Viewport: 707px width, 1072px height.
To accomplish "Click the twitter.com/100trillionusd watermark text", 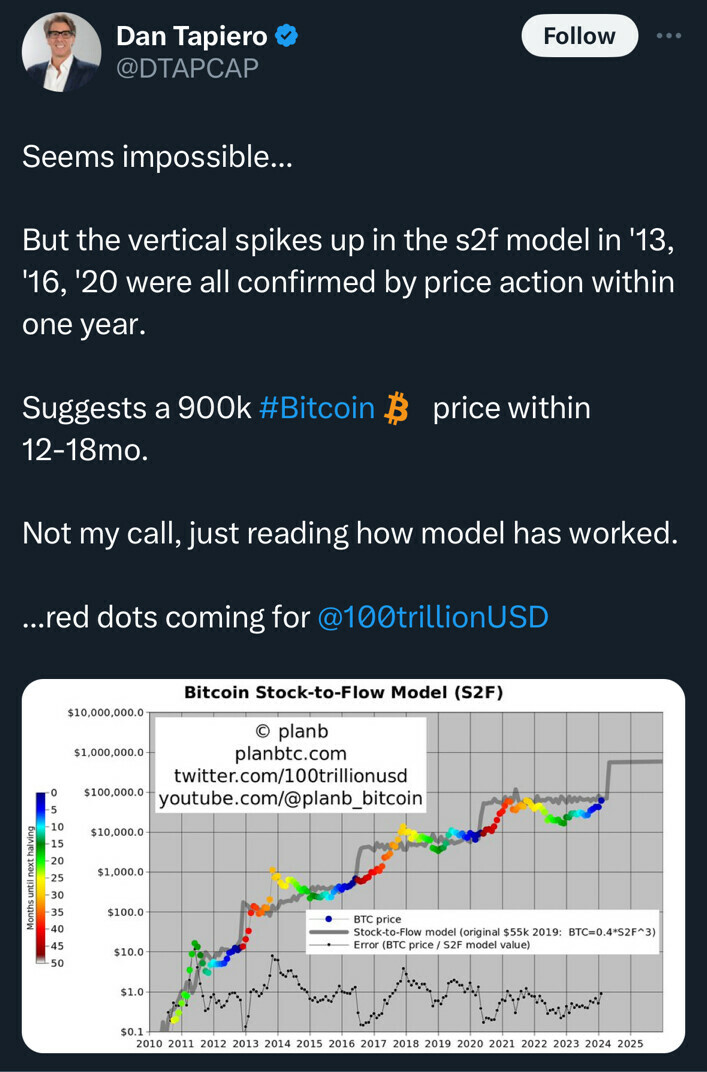I will pos(290,775).
